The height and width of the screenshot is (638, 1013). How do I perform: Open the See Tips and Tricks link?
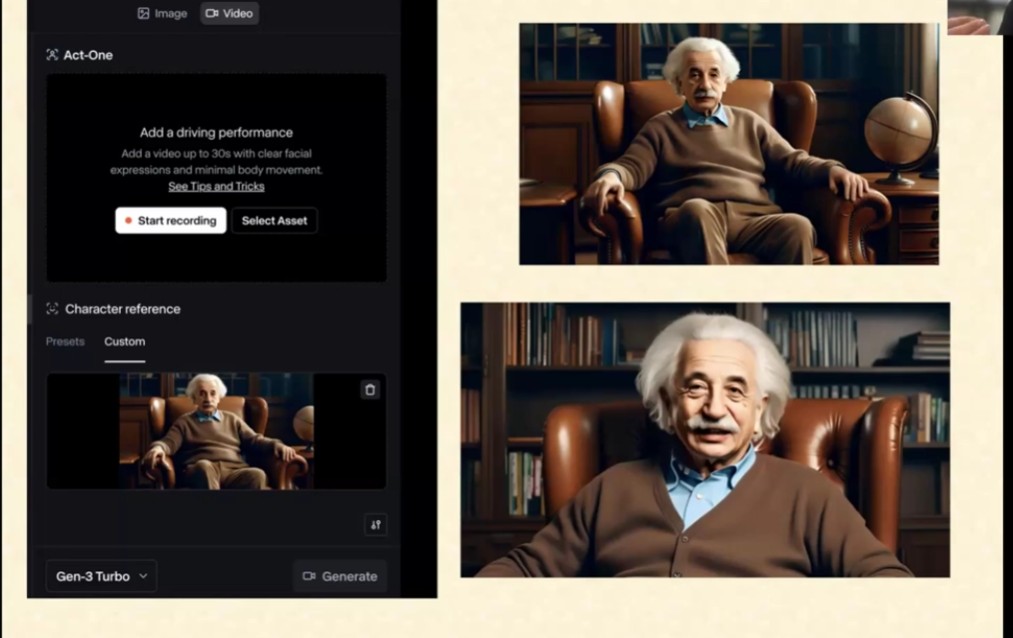click(x=216, y=186)
